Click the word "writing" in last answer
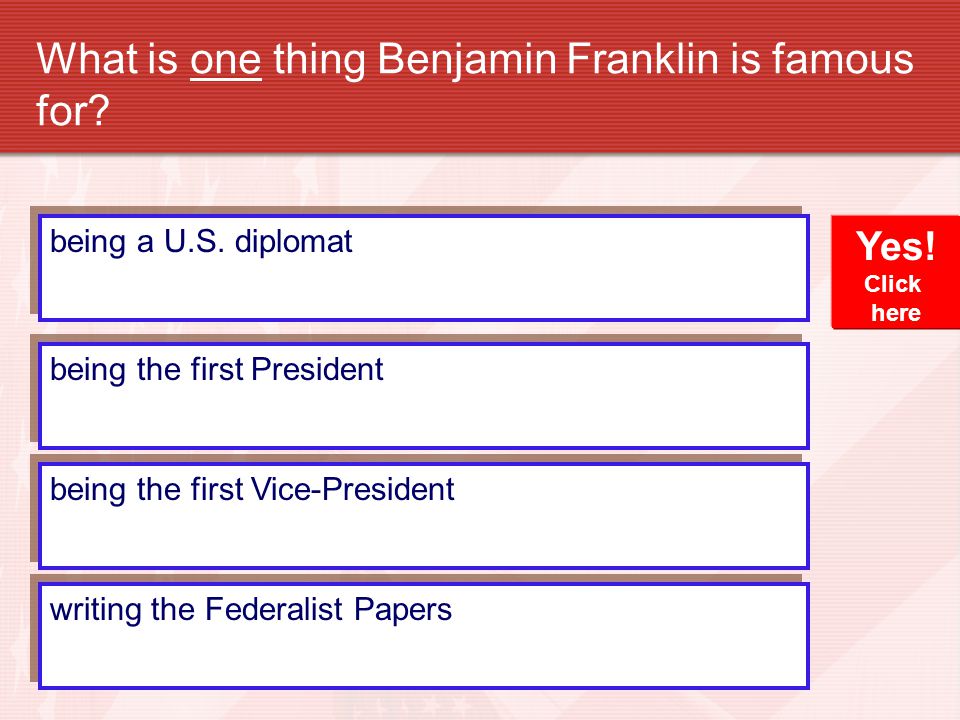Image resolution: width=960 pixels, height=720 pixels. [91, 611]
